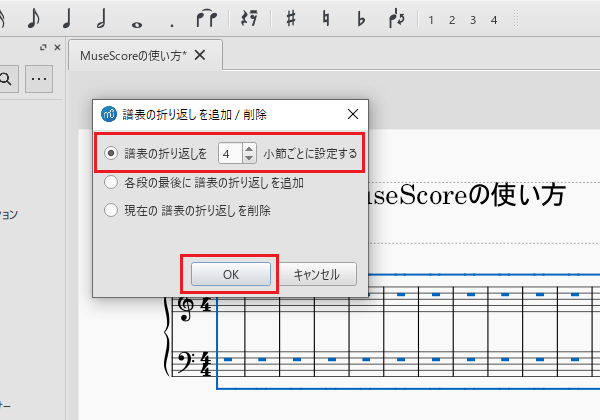Select the quarter note duration

click(x=67, y=18)
